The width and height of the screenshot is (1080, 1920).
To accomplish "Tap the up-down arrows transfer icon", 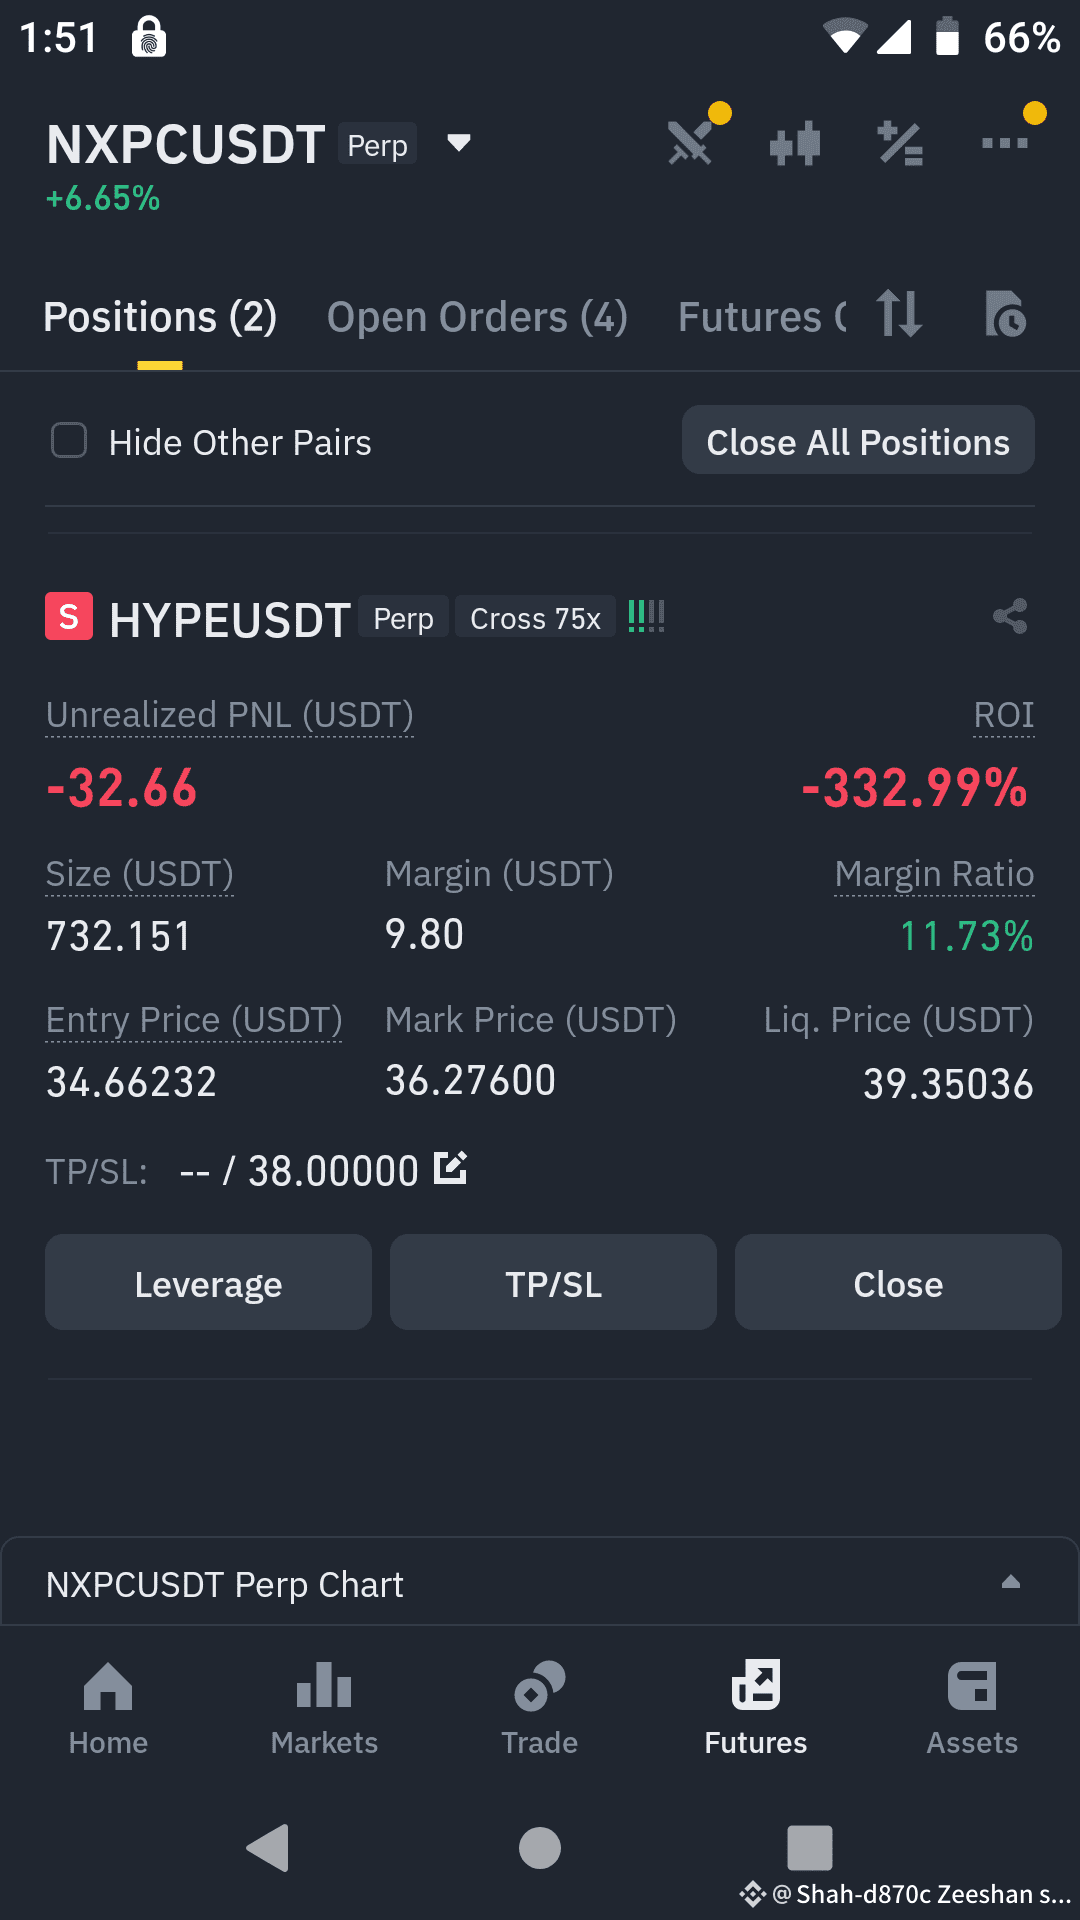I will pos(898,314).
